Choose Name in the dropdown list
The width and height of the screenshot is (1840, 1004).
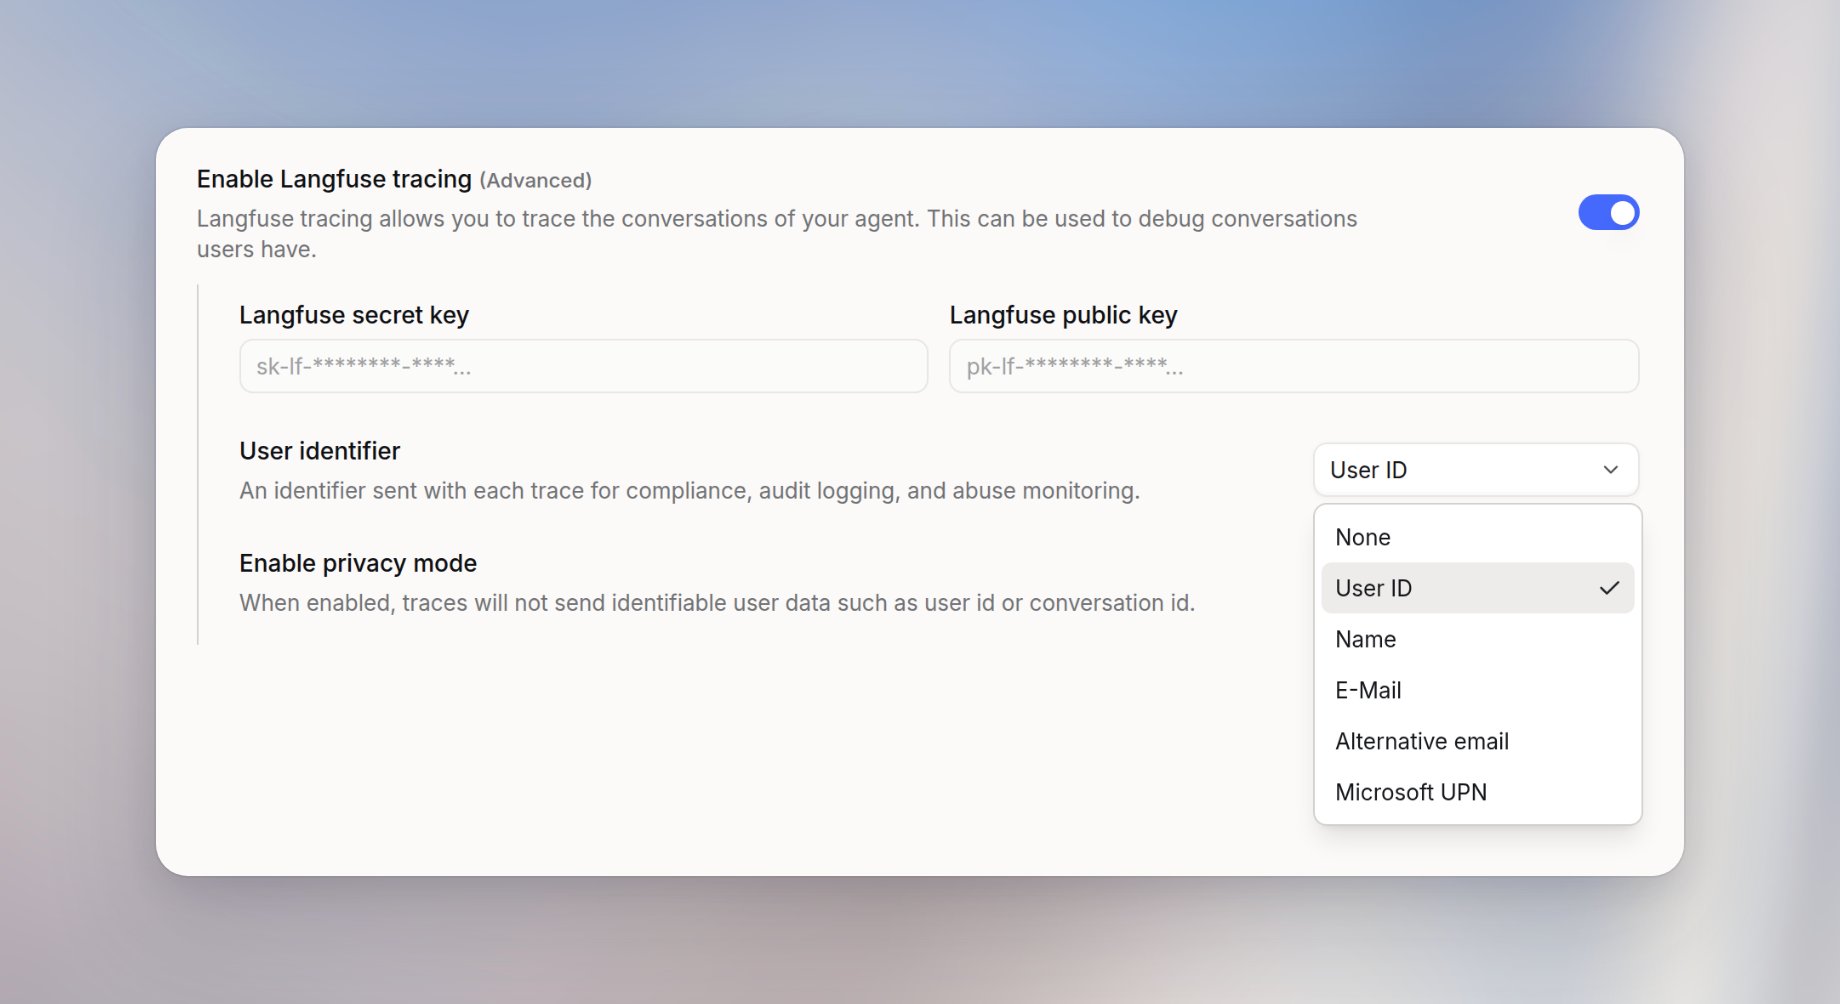[x=1477, y=639]
